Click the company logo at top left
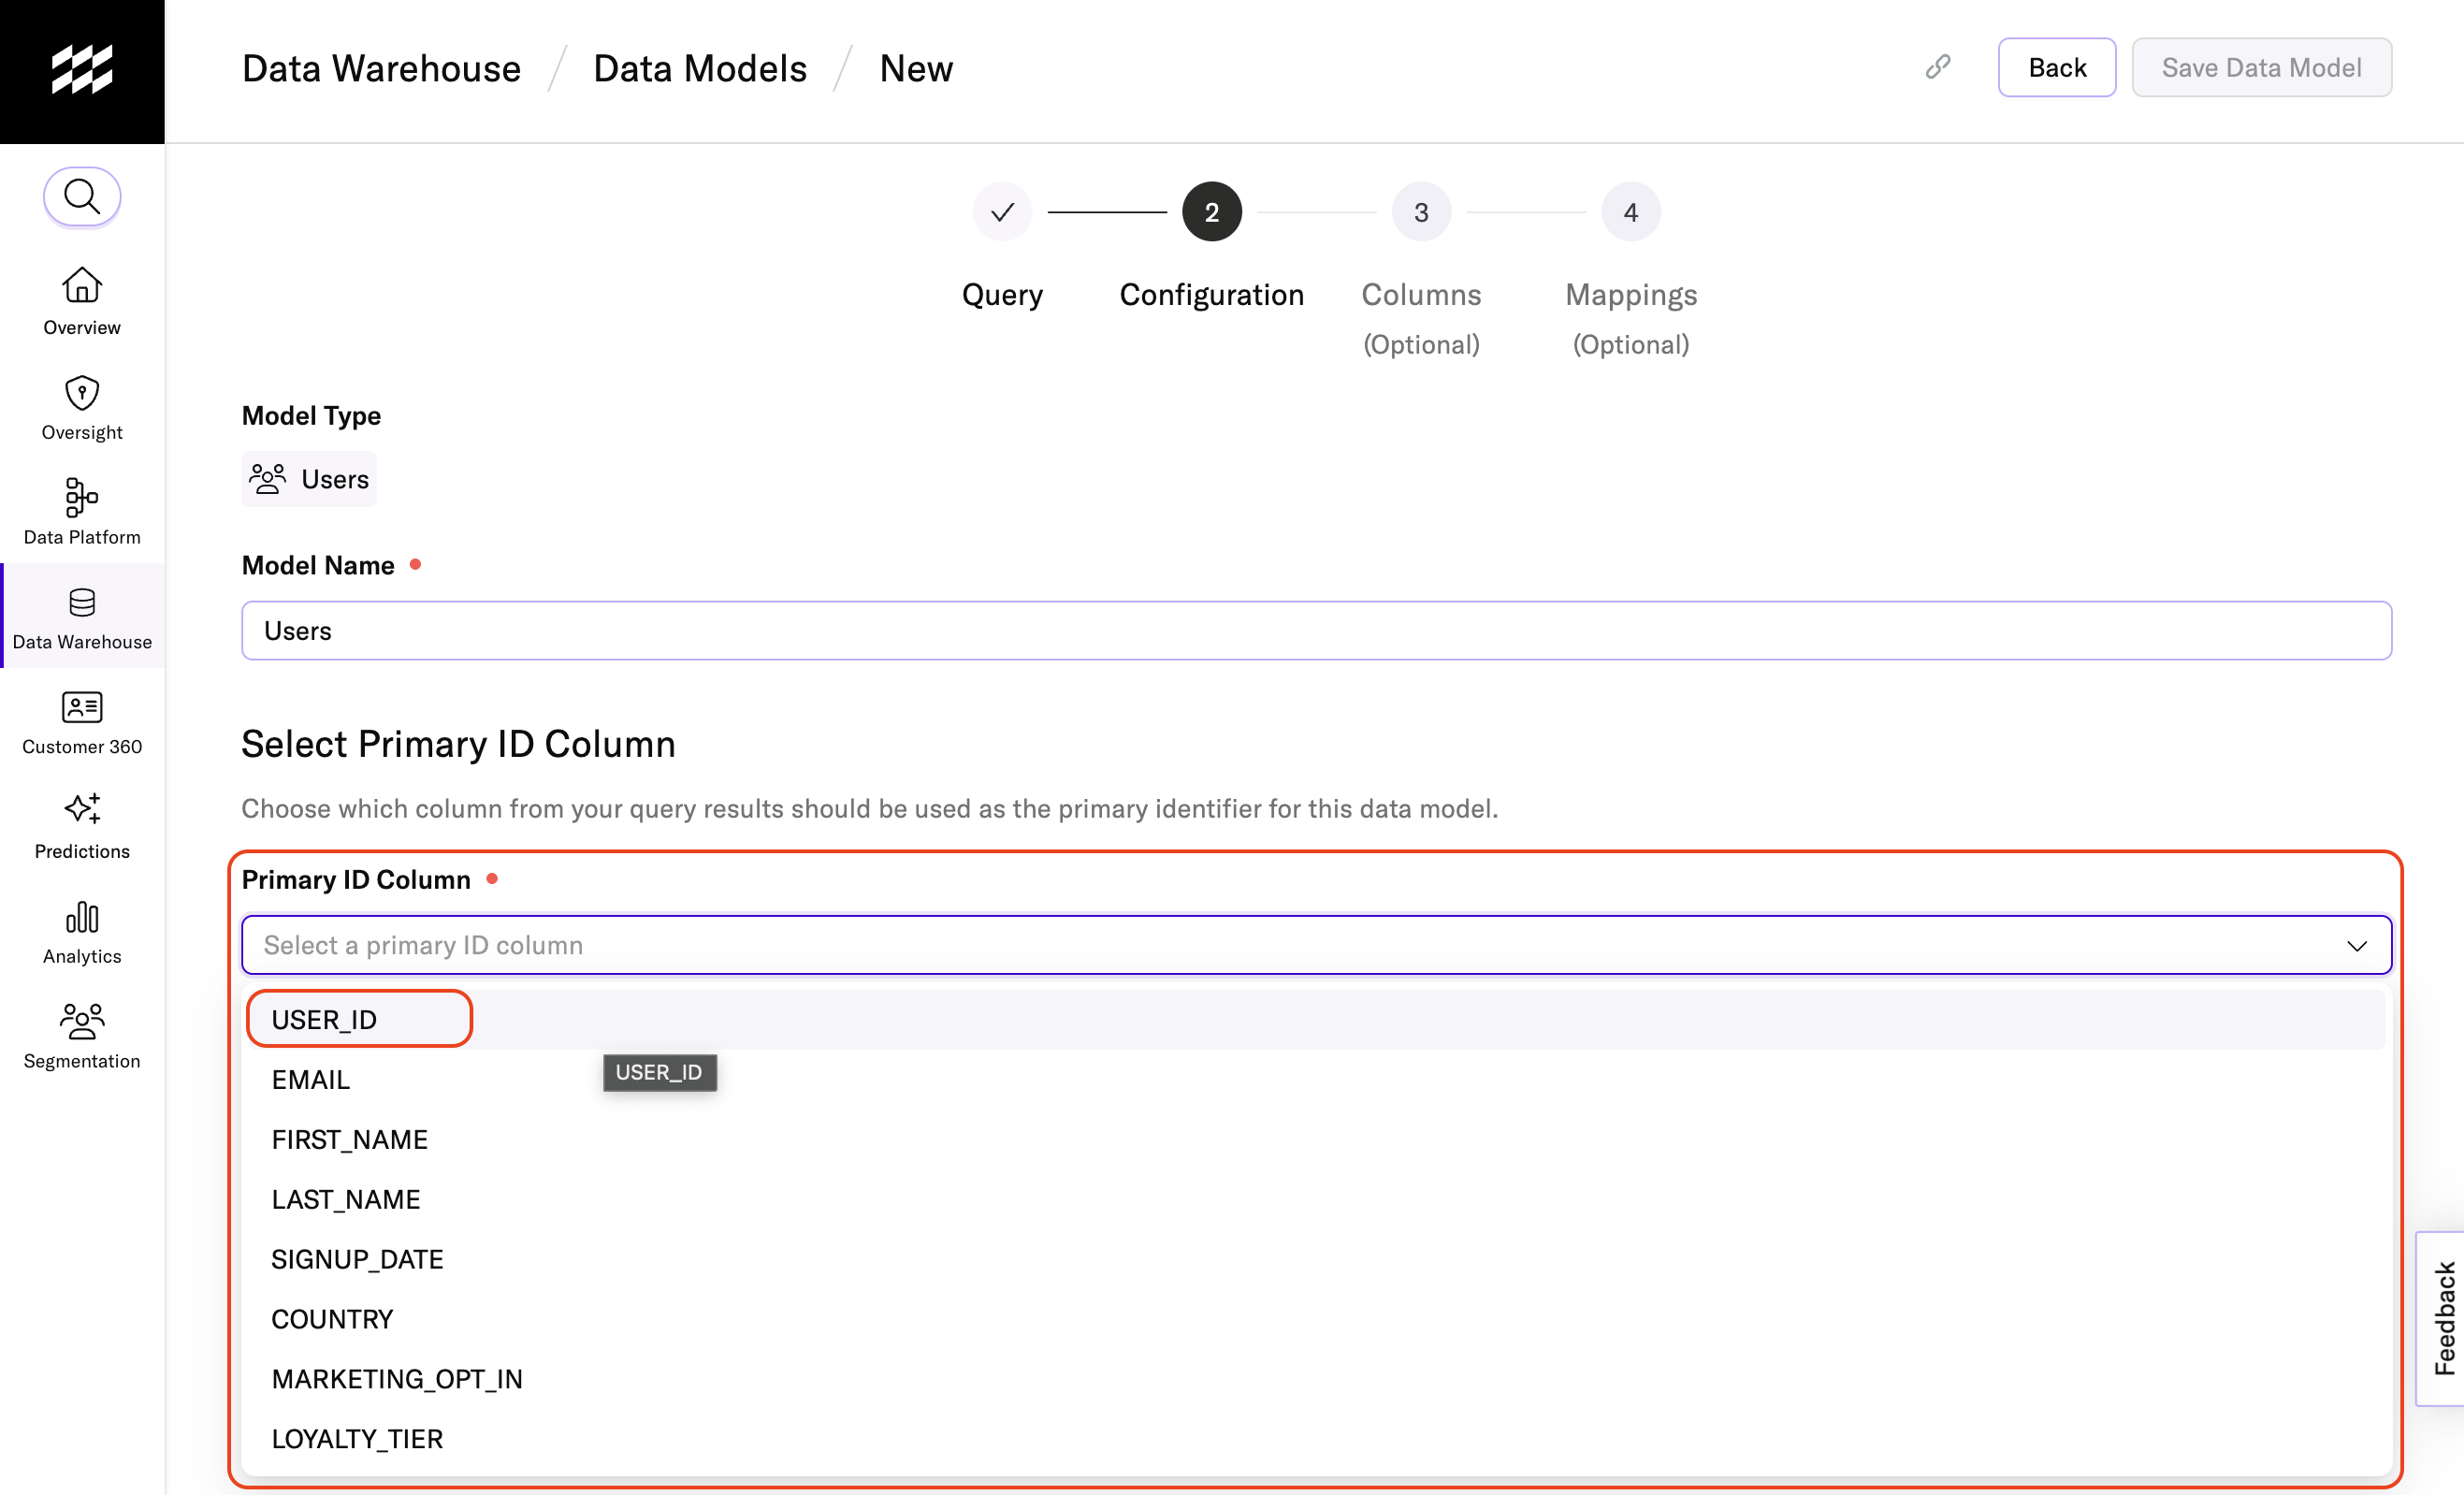The height and width of the screenshot is (1495, 2464). (82, 70)
